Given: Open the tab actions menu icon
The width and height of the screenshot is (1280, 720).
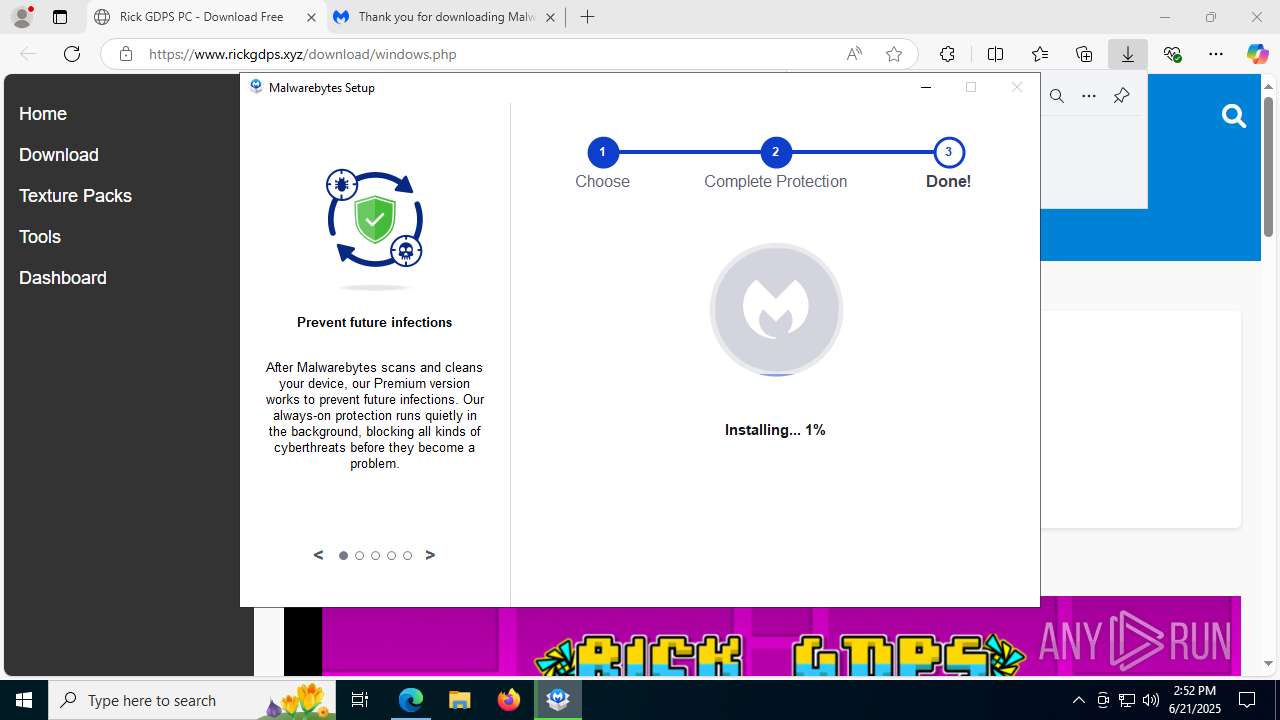Looking at the screenshot, I should click(x=60, y=17).
